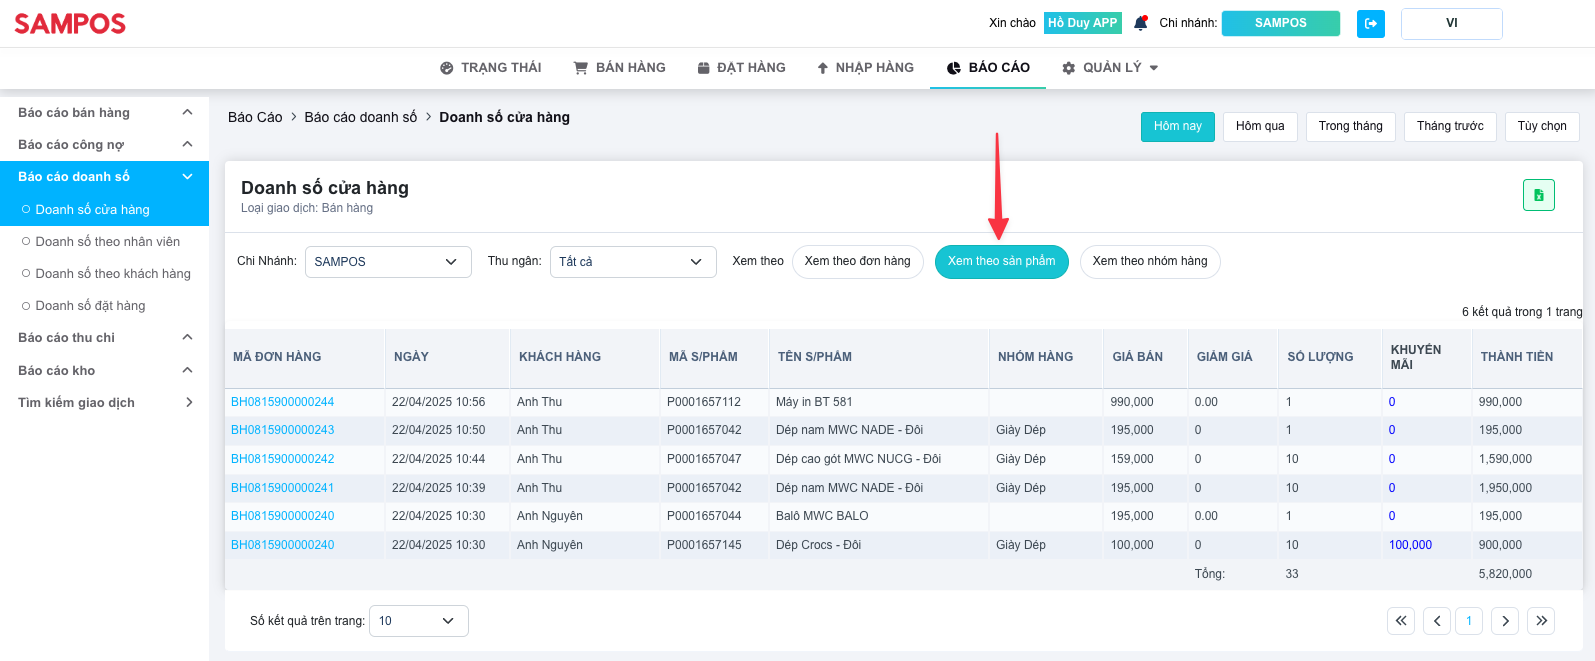Screen dimensions: 1595x661
Task: Open Tìm kiếm giao dịch section
Action: tap(105, 403)
